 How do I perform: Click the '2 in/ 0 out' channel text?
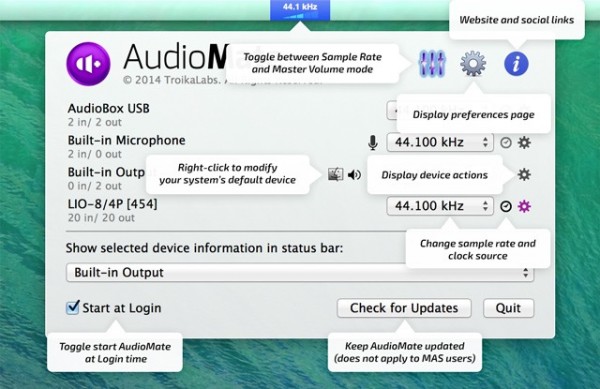point(95,154)
